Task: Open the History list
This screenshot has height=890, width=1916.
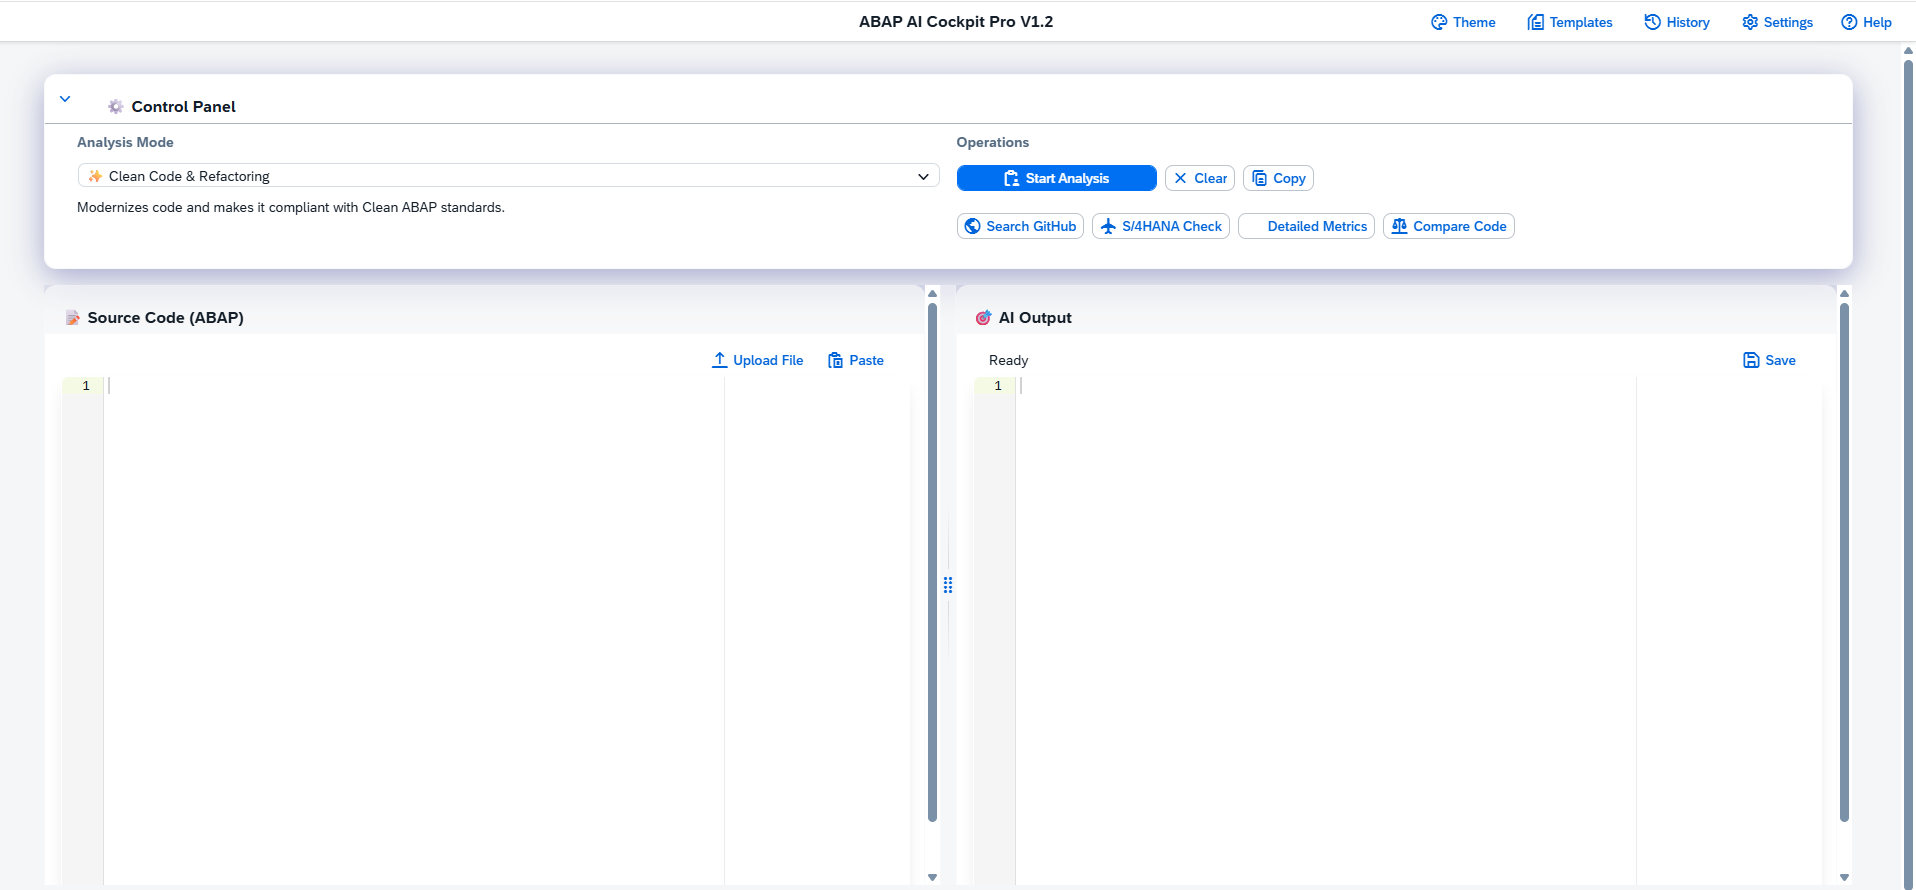Action: [1677, 22]
